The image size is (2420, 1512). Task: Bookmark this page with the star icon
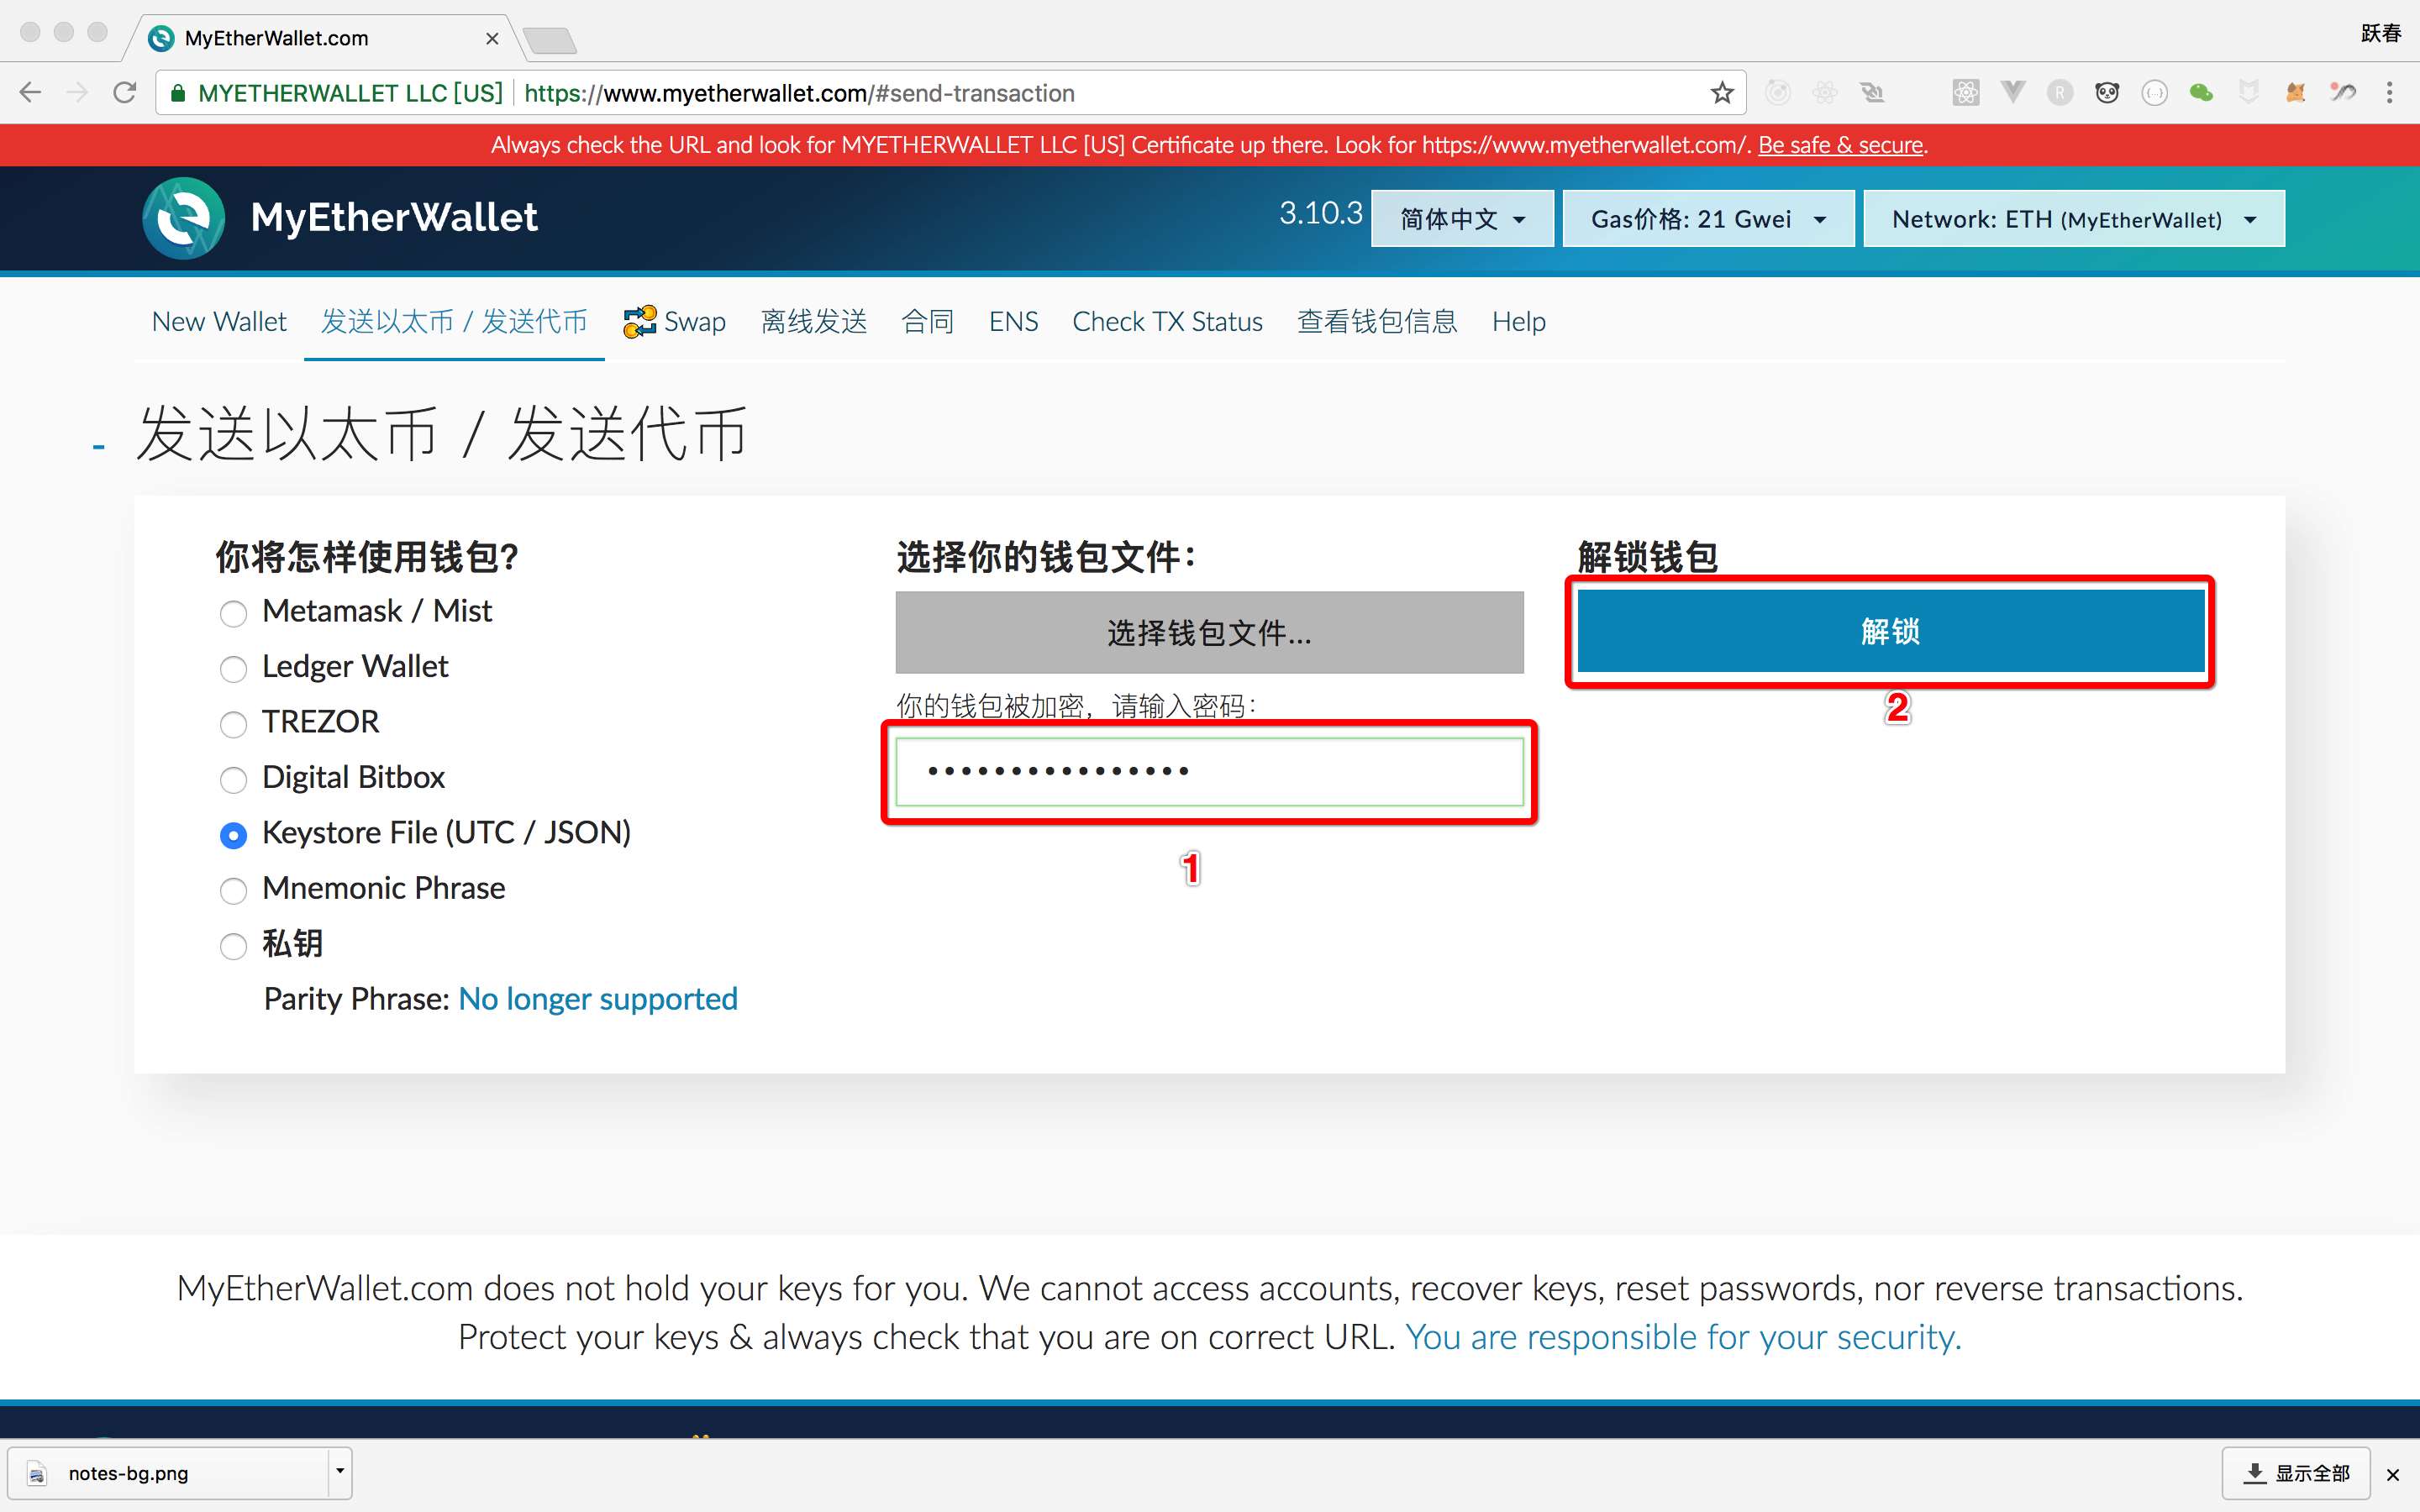1721,93
